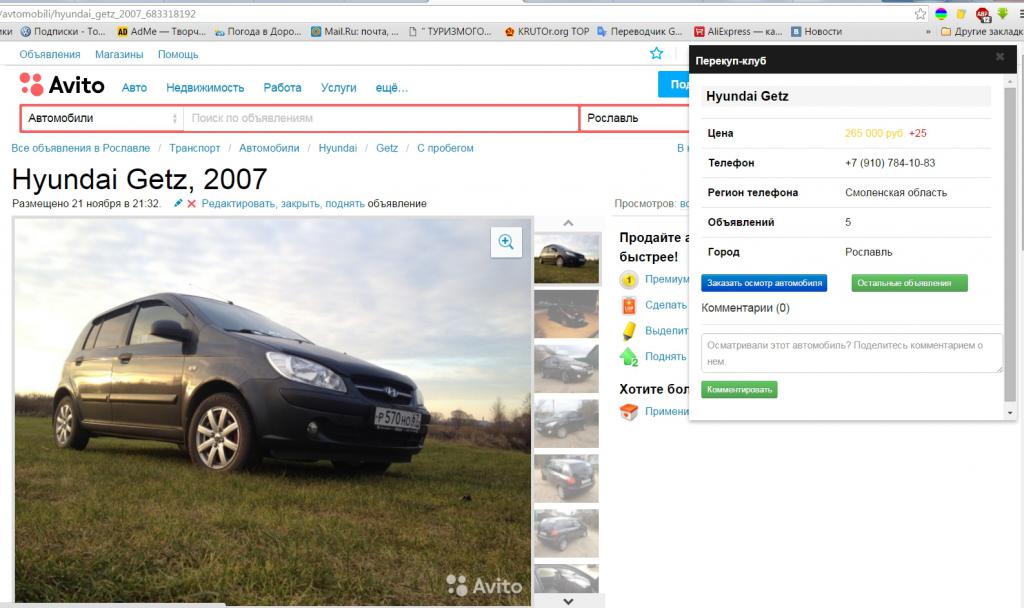
Task: Open the AliExpress bookmark
Action: [738, 31]
